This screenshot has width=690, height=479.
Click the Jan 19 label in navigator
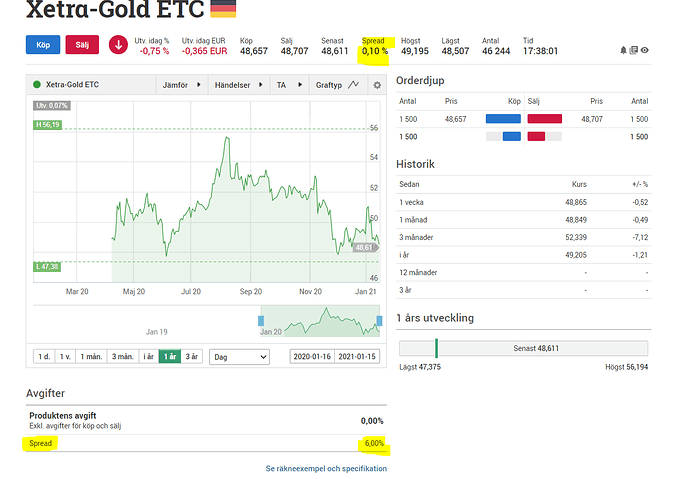pyautogui.click(x=157, y=332)
